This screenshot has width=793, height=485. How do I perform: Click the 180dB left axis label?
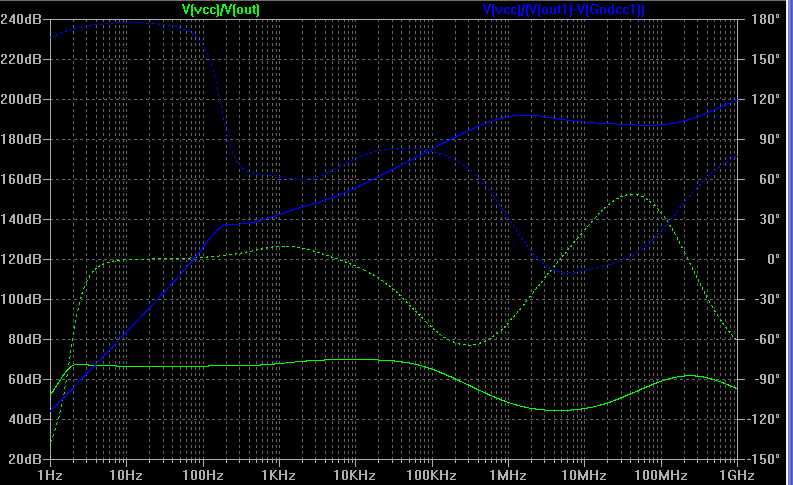21,140
